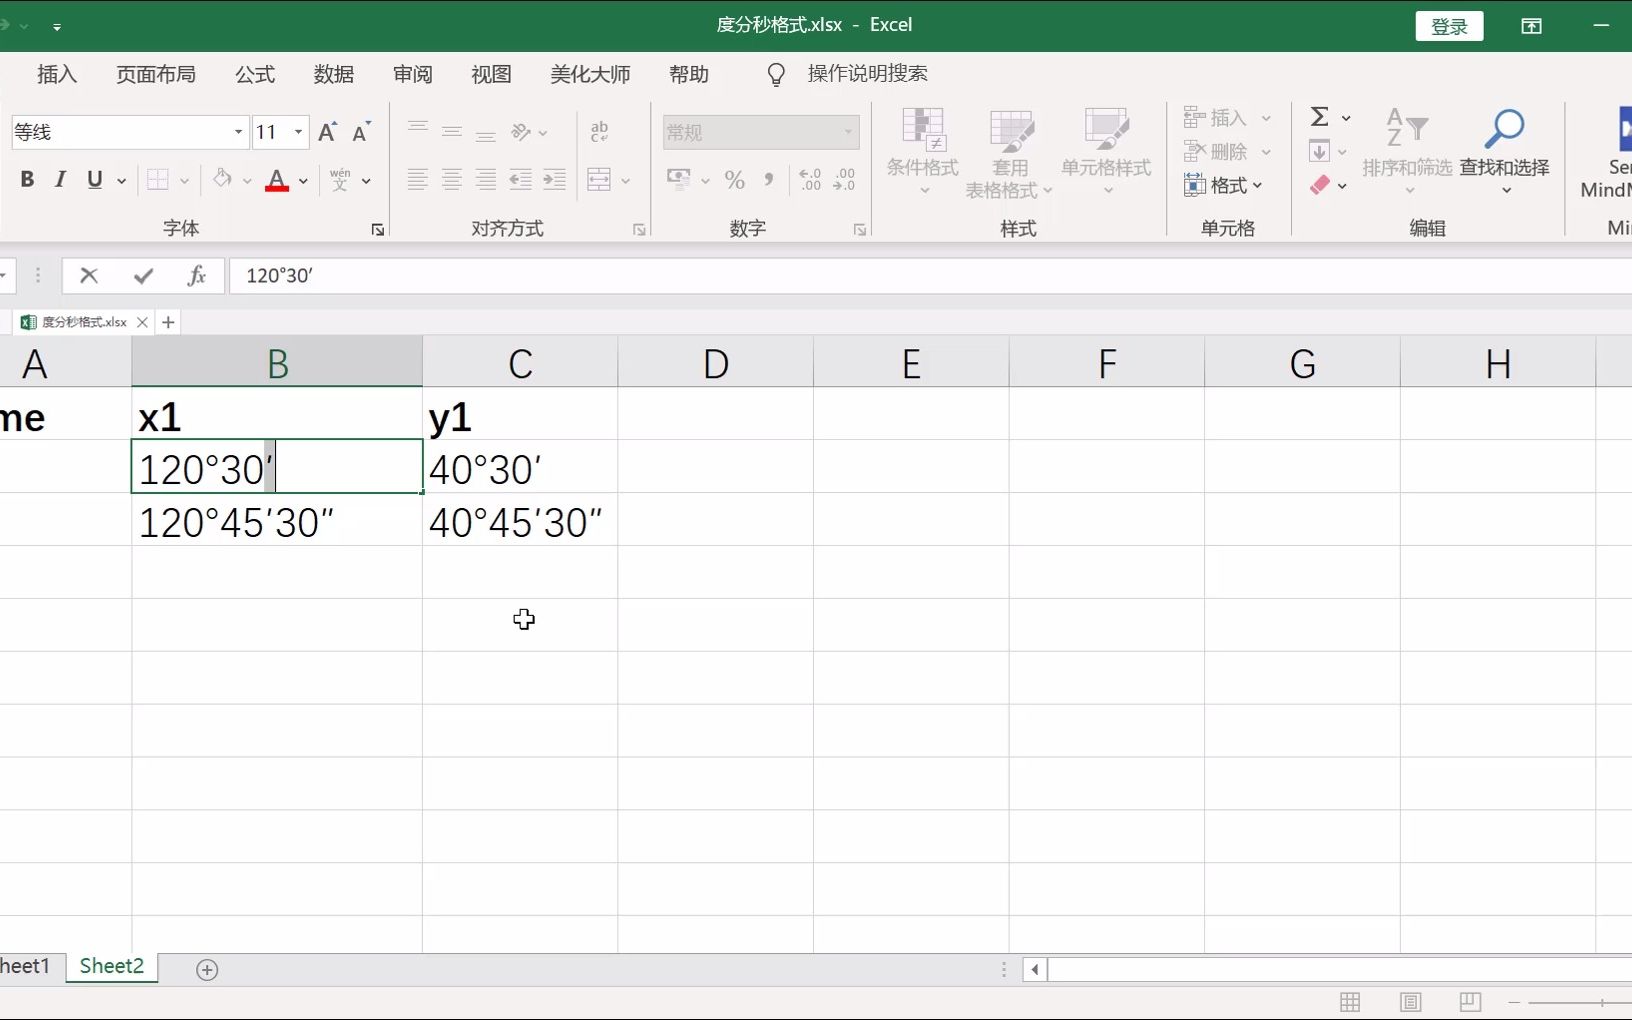Switch to the Sheet2 worksheet tab

(110, 966)
